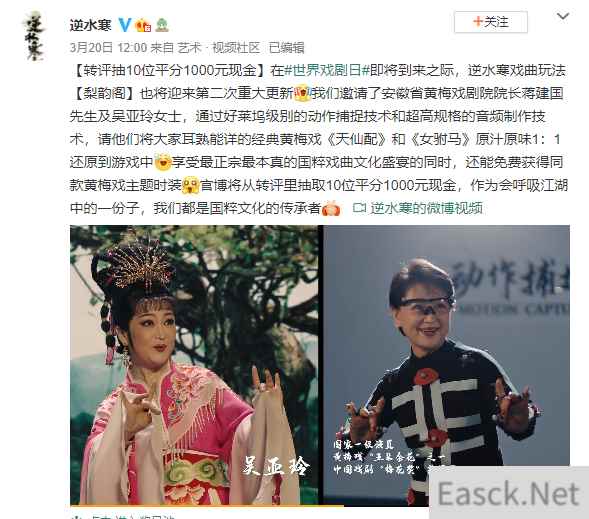Click the video icon before 逆水寒的微博视频
The image size is (589, 519).
[x=359, y=208]
